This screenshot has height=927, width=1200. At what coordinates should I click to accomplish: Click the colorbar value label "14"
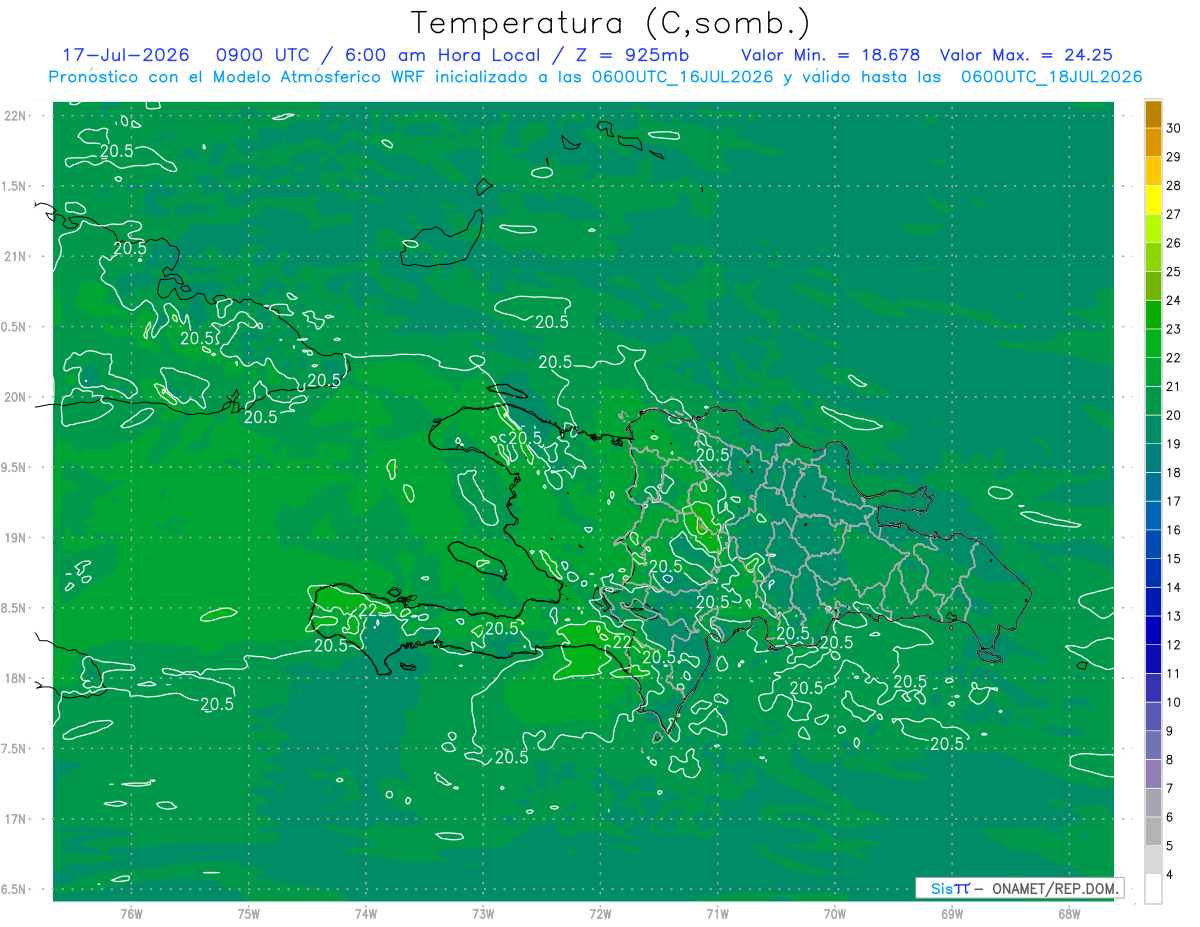1173,587
